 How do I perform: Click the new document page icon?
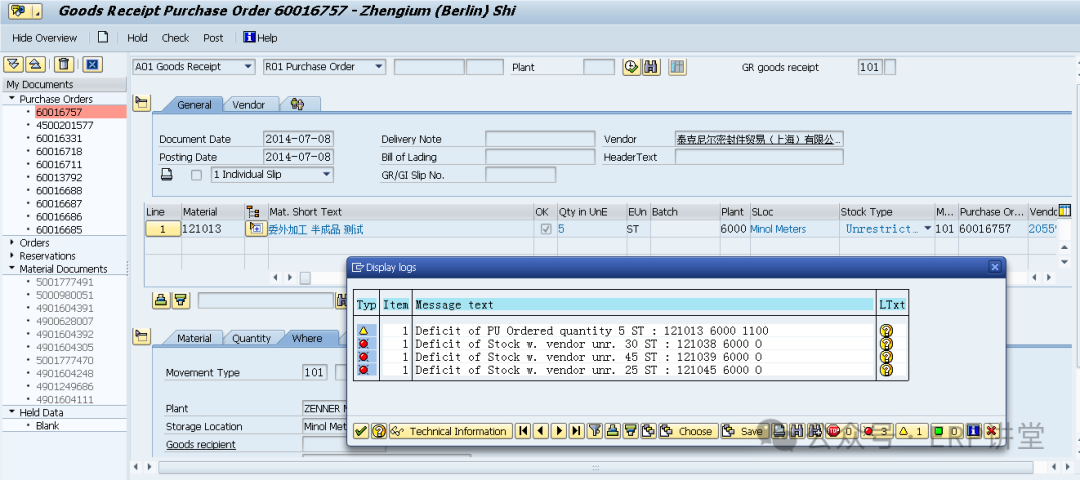click(x=103, y=38)
